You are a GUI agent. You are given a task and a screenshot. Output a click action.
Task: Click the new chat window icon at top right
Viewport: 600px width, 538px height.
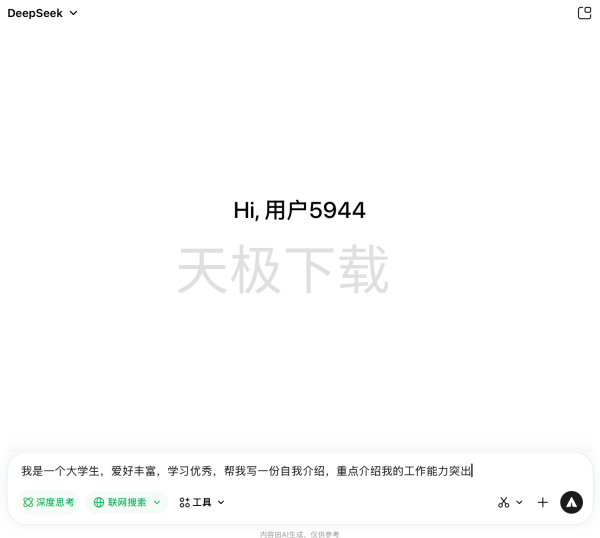point(585,13)
